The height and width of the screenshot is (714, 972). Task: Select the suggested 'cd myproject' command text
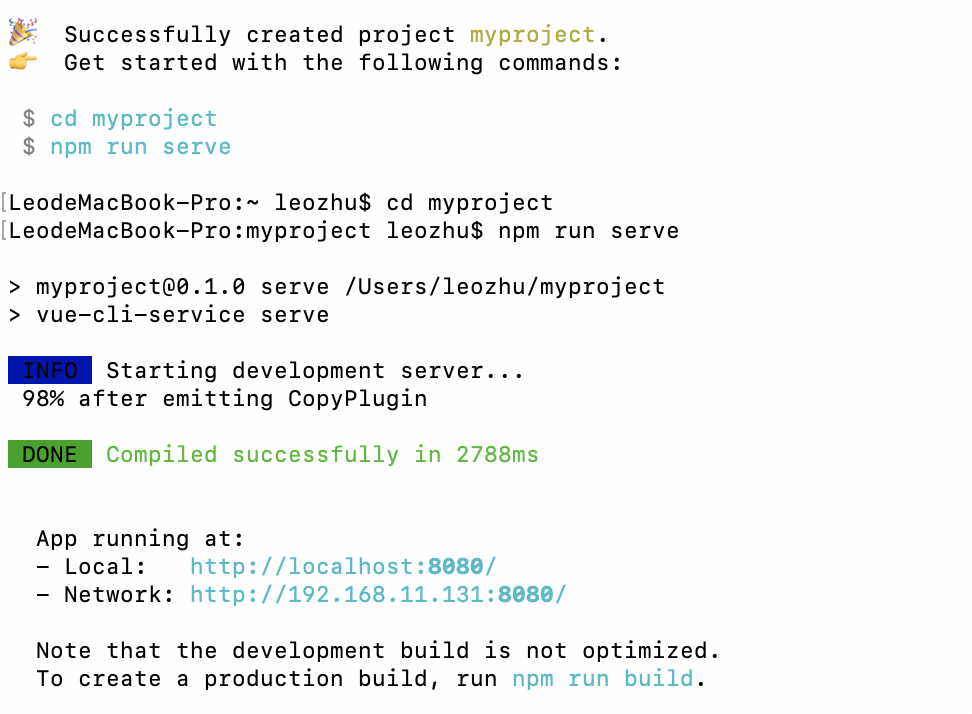(x=134, y=118)
